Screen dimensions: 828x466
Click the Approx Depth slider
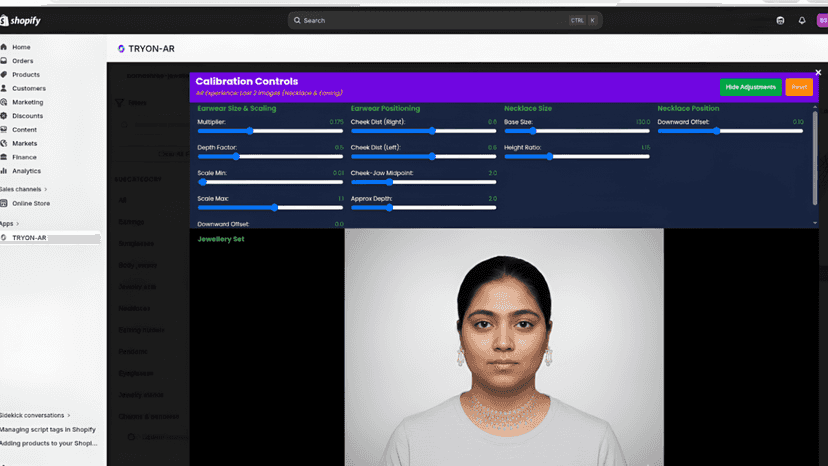424,208
